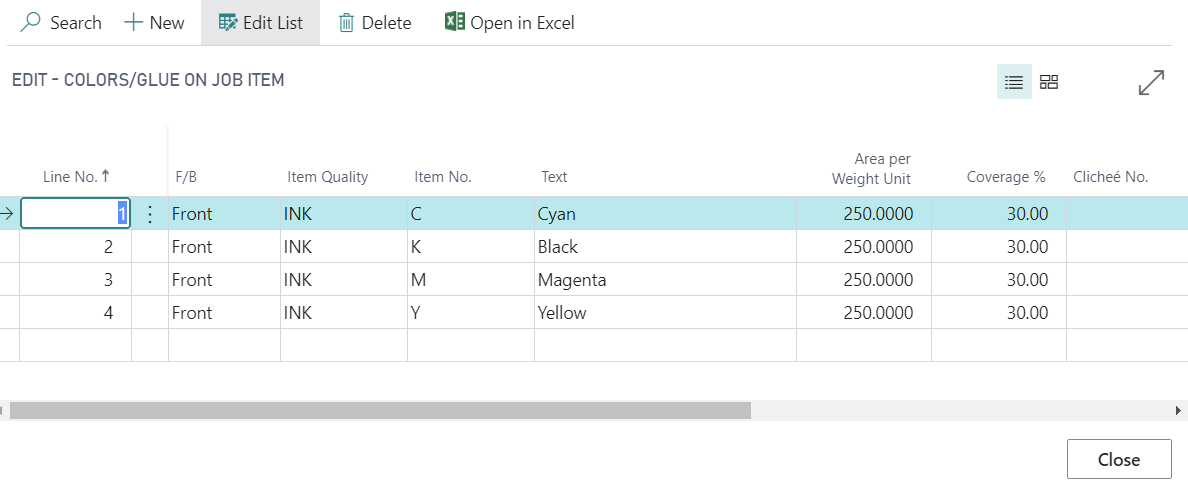1188x495 pixels.
Task: Click the Search text label
Action: click(x=76, y=23)
